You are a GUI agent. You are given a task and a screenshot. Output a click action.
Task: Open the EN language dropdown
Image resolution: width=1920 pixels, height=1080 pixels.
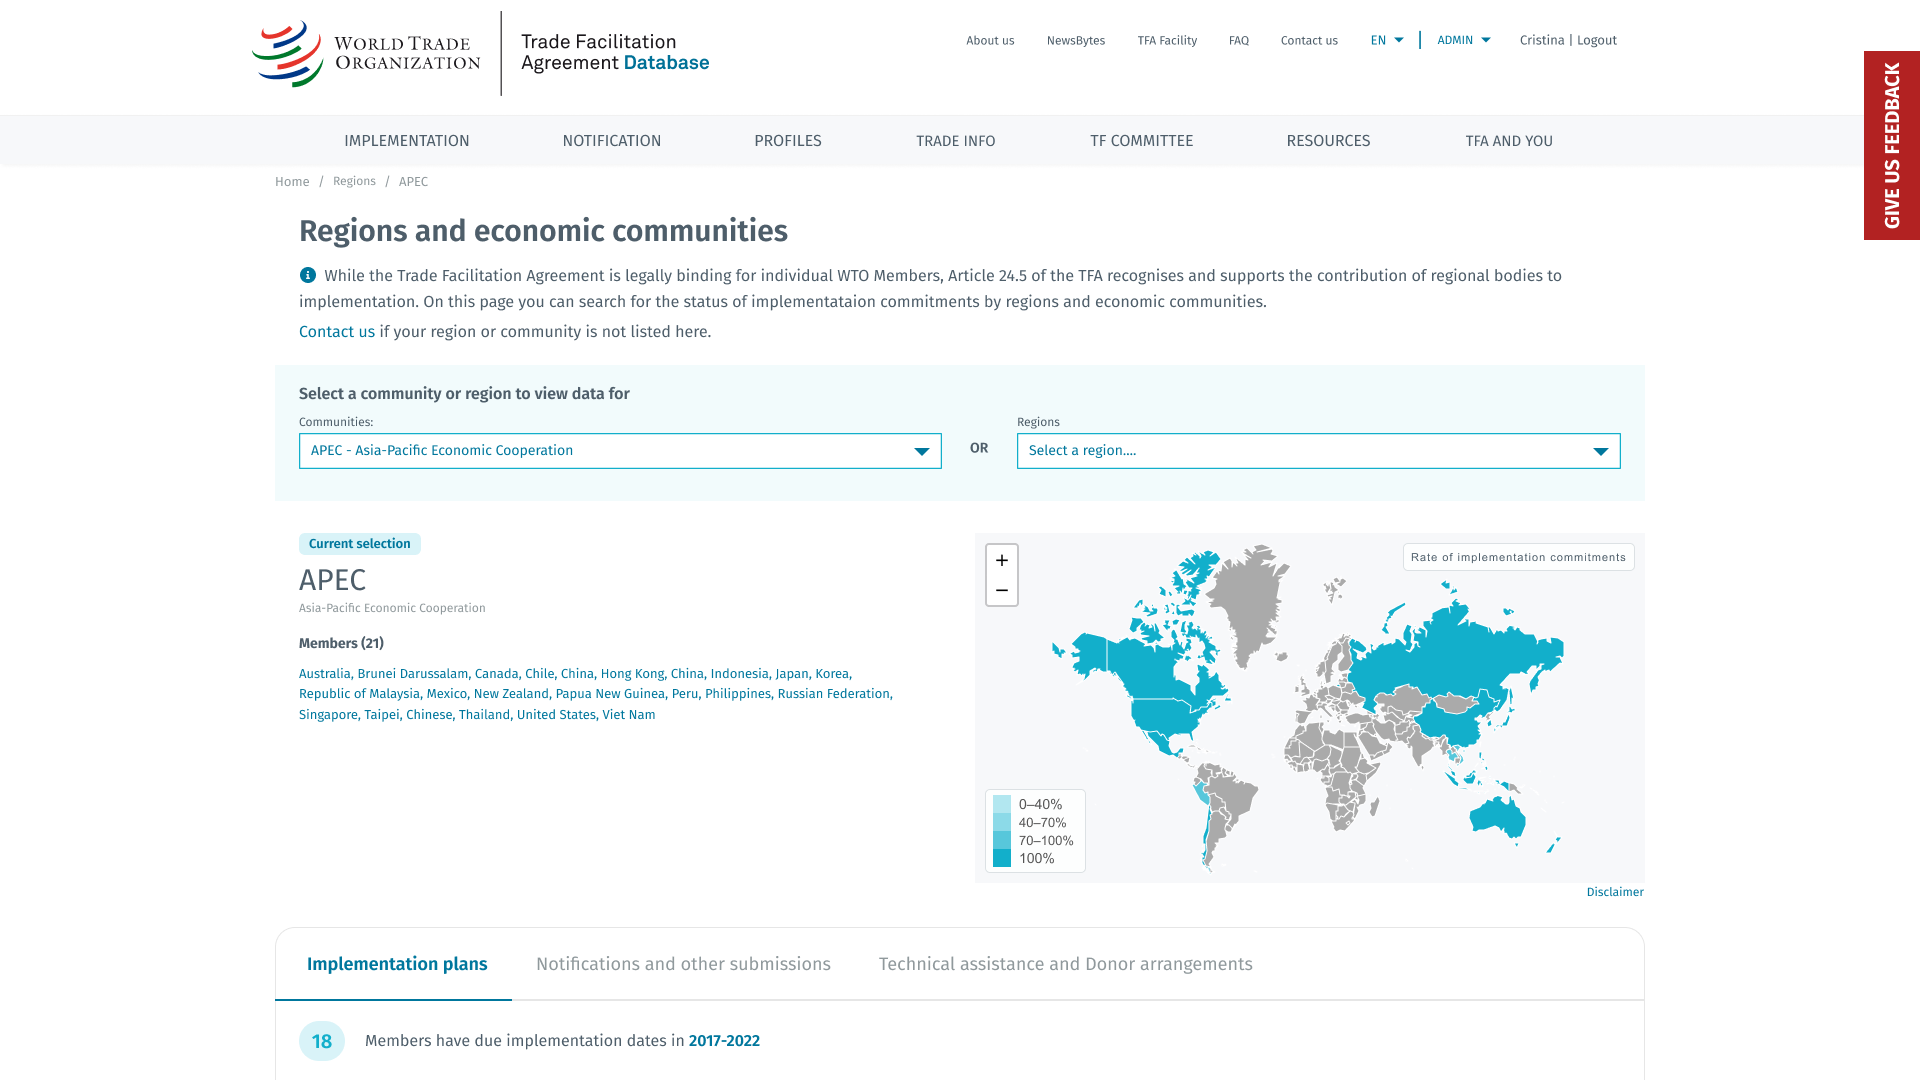click(x=1386, y=40)
